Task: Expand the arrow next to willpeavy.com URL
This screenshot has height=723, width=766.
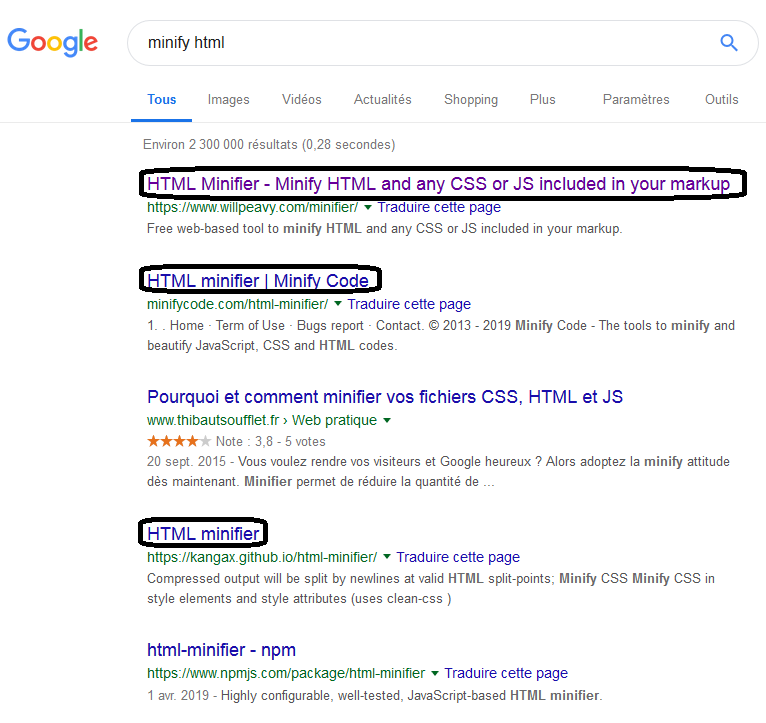Action: point(368,208)
